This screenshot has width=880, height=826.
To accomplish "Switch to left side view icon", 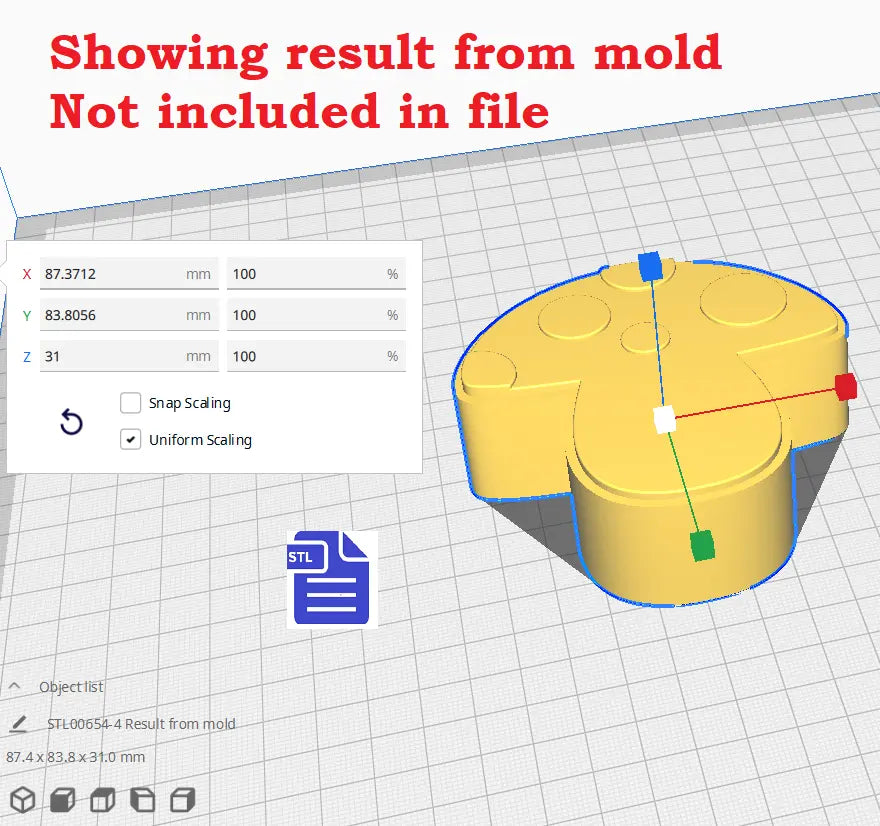I will [143, 799].
